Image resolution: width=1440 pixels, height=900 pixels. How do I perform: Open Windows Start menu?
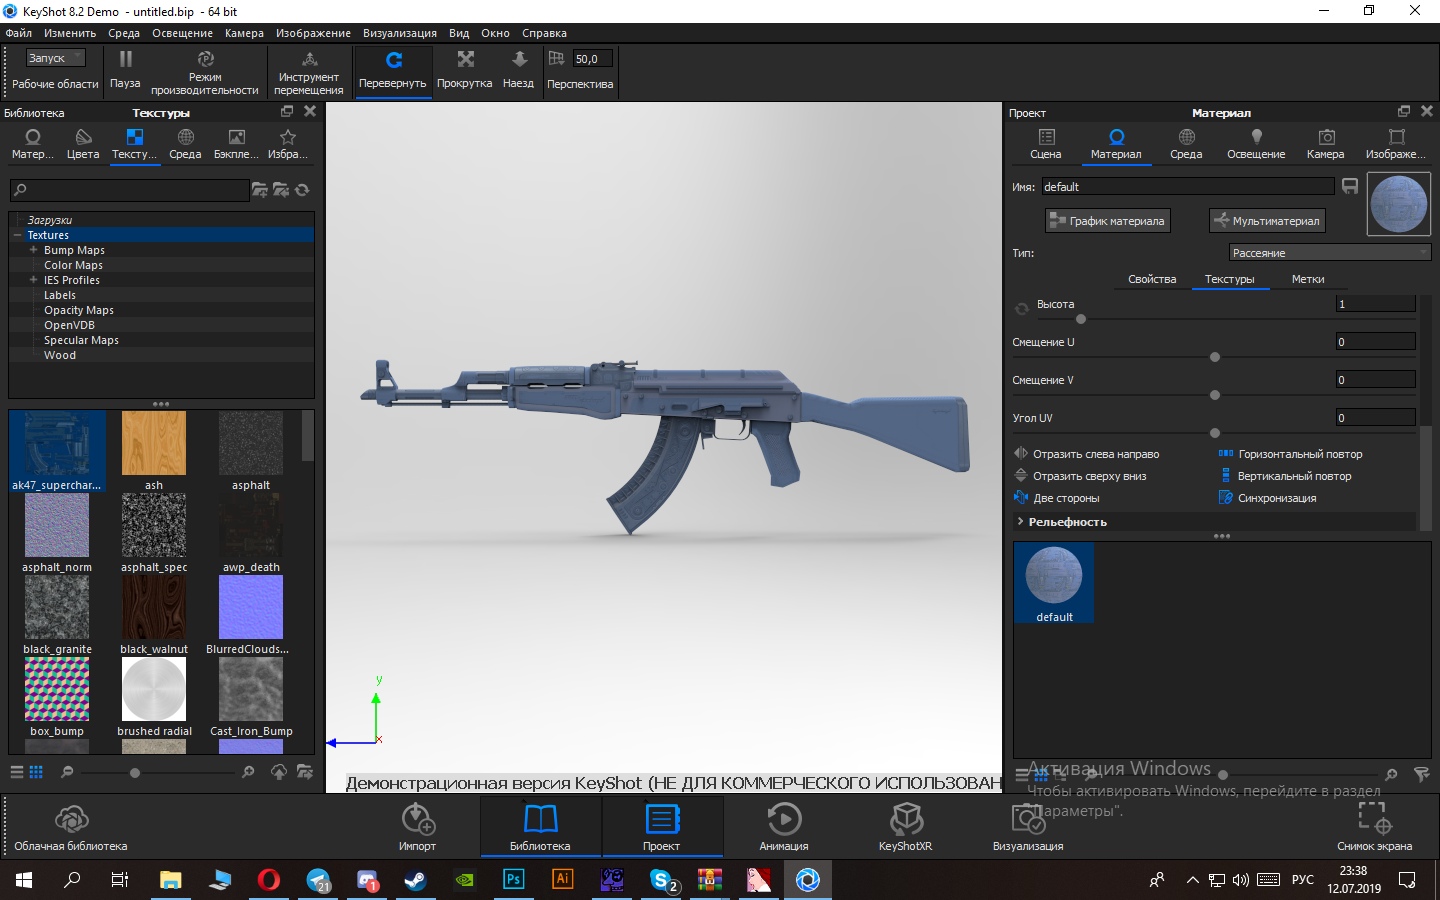(23, 880)
